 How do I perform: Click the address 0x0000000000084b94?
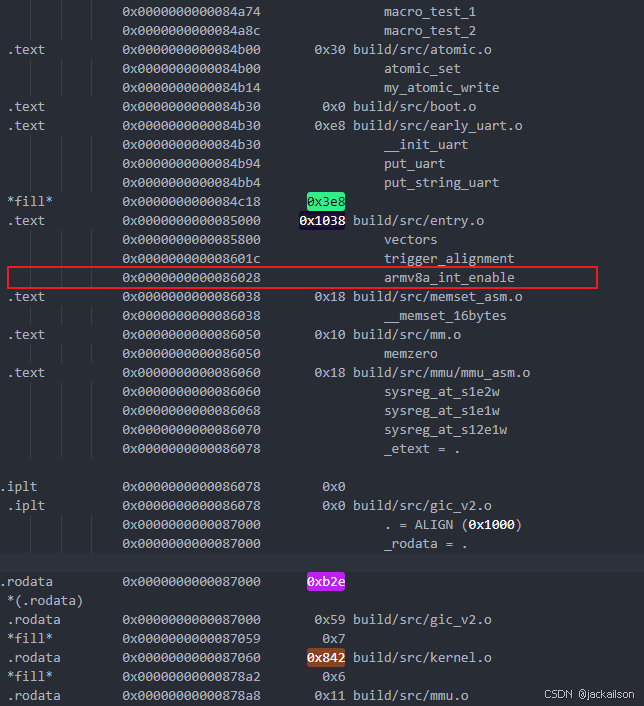[x=191, y=163]
